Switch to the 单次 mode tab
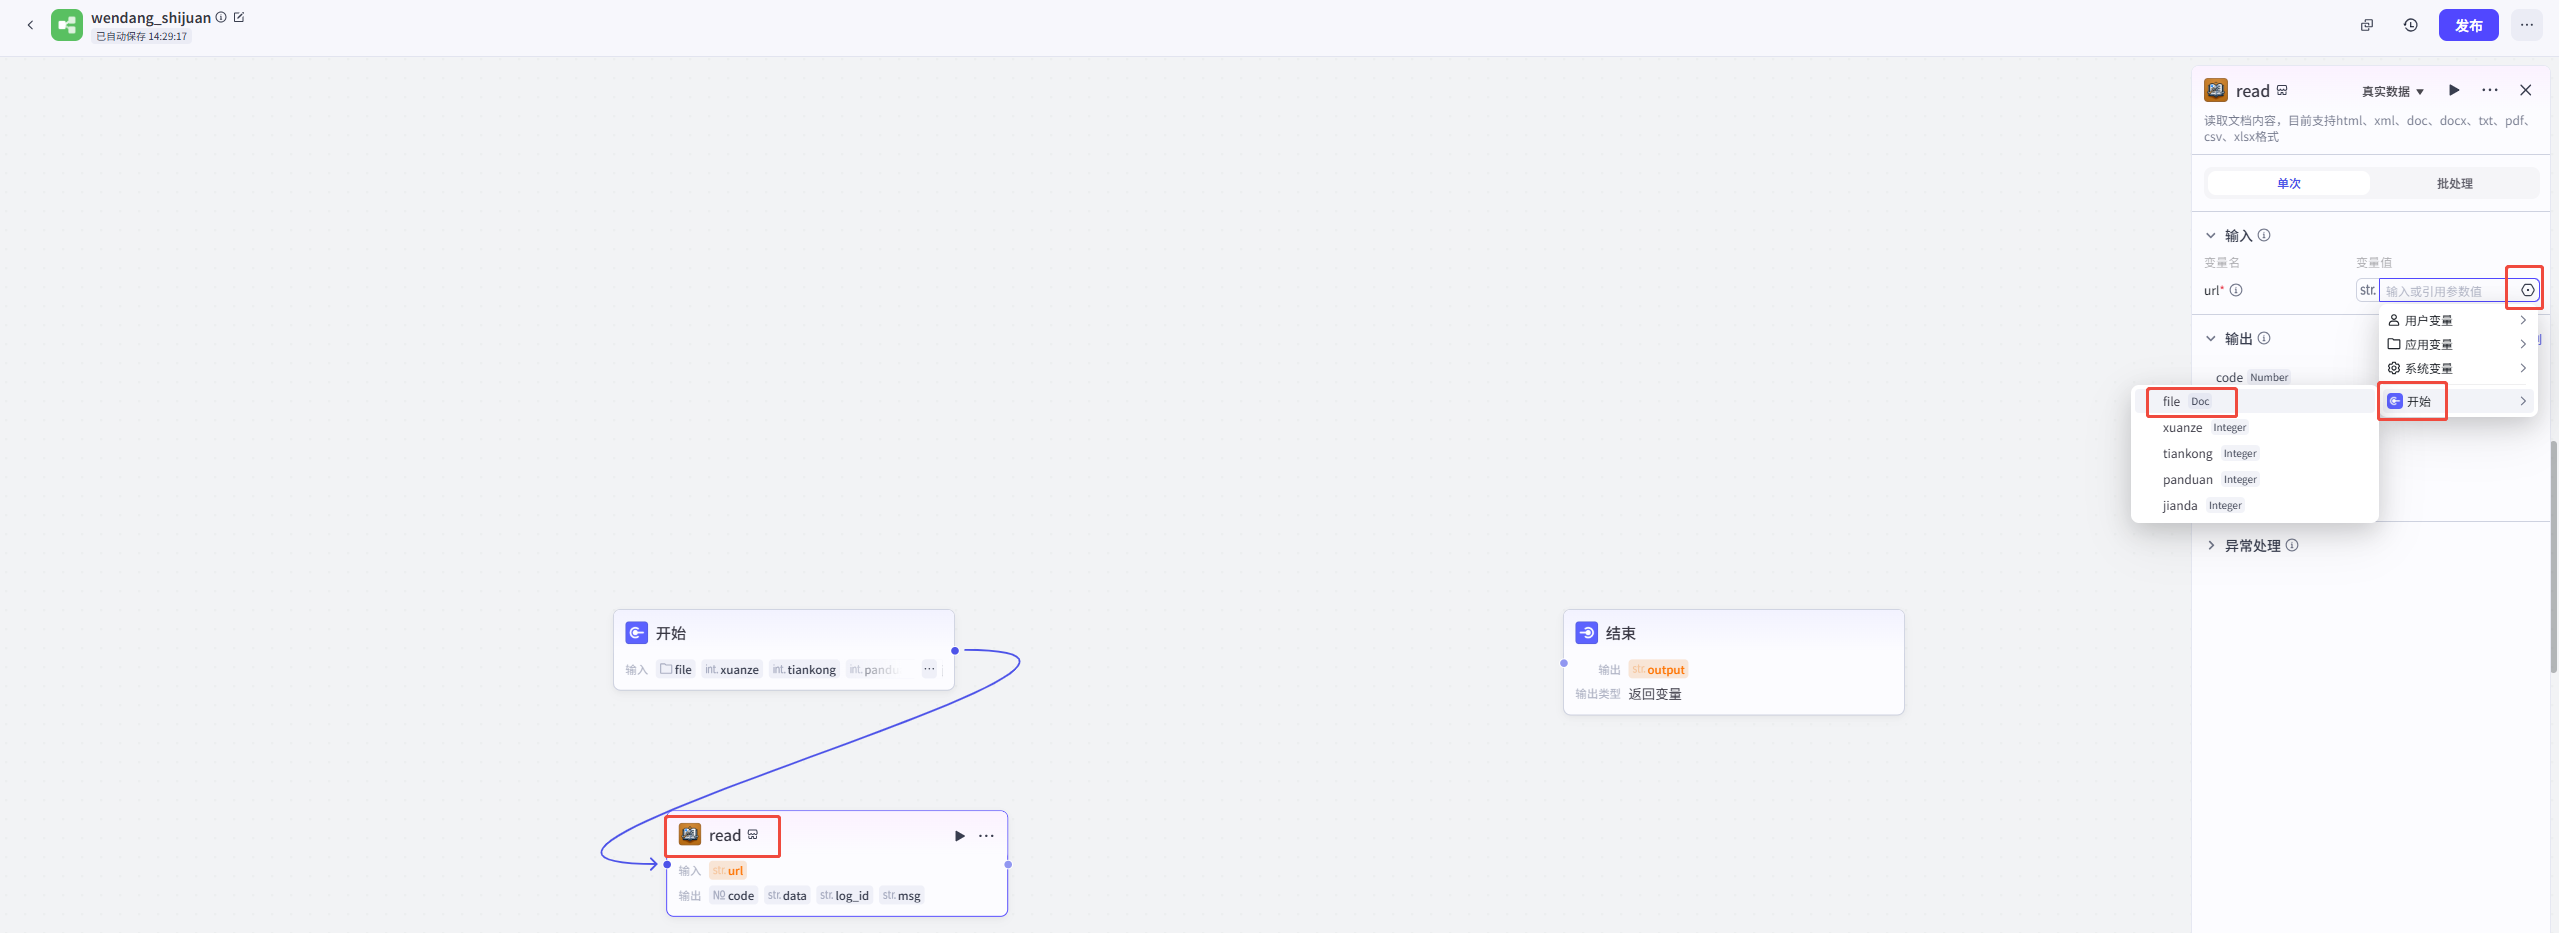2559x933 pixels. pos(2288,183)
